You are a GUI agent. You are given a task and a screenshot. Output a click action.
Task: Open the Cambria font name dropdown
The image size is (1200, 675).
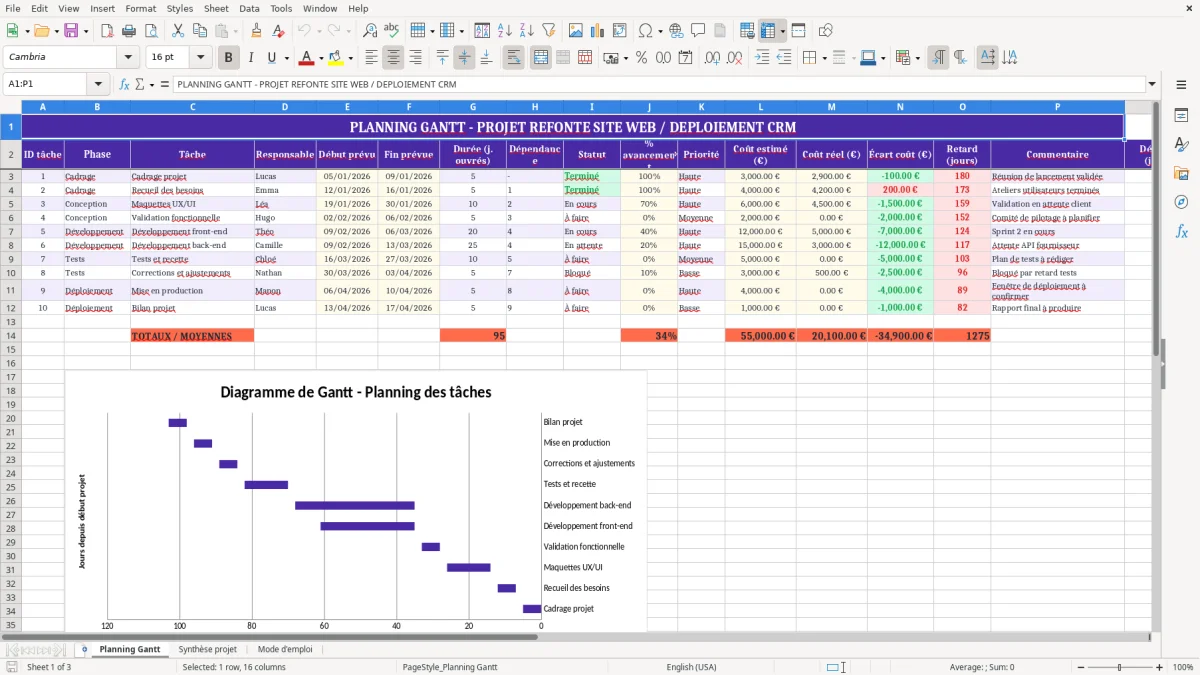point(127,58)
